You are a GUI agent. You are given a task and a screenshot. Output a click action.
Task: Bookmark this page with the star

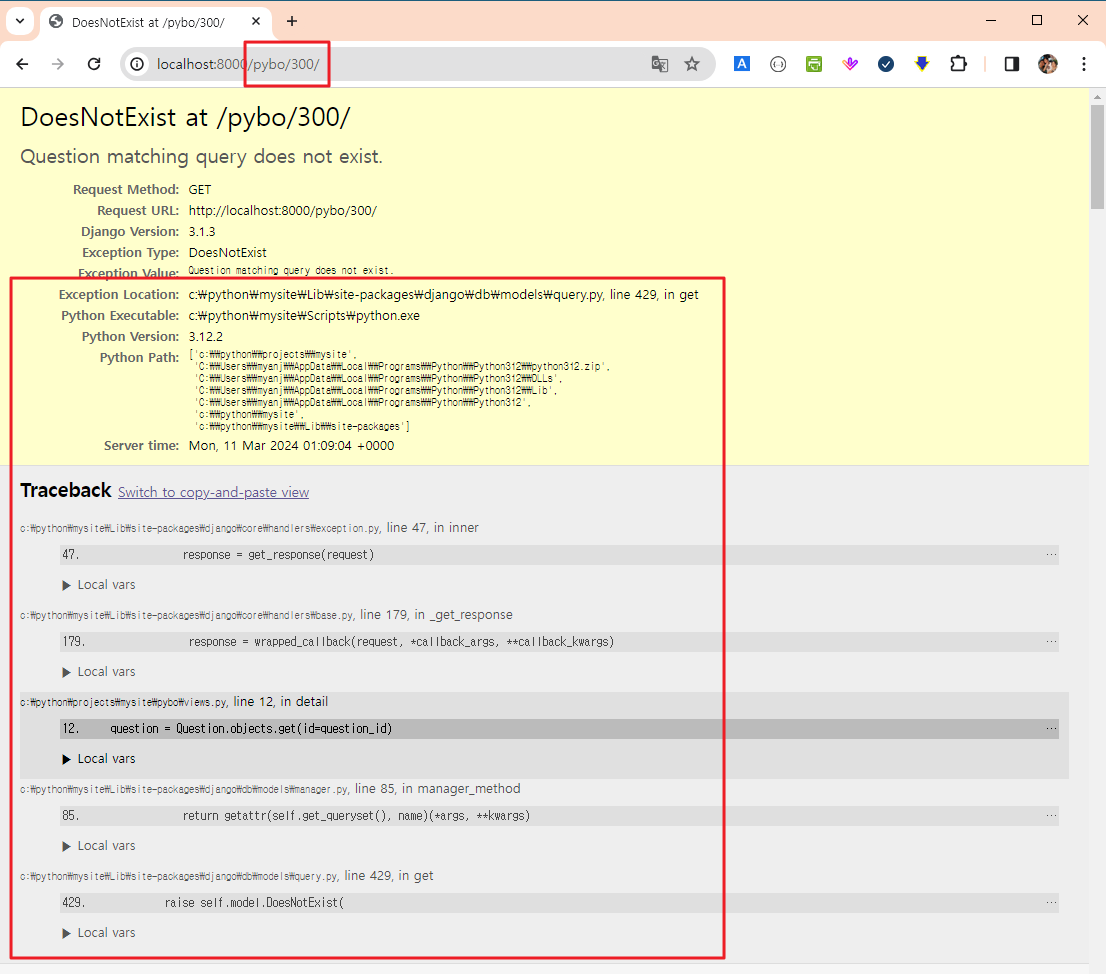tap(692, 64)
